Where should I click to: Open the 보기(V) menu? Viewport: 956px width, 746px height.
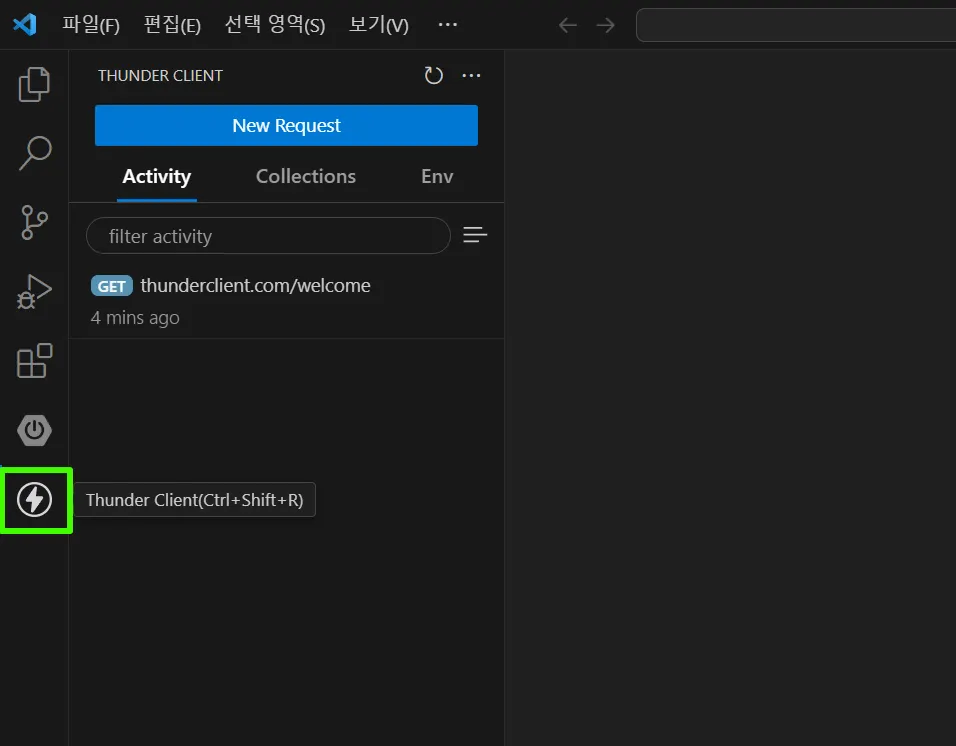tap(379, 25)
